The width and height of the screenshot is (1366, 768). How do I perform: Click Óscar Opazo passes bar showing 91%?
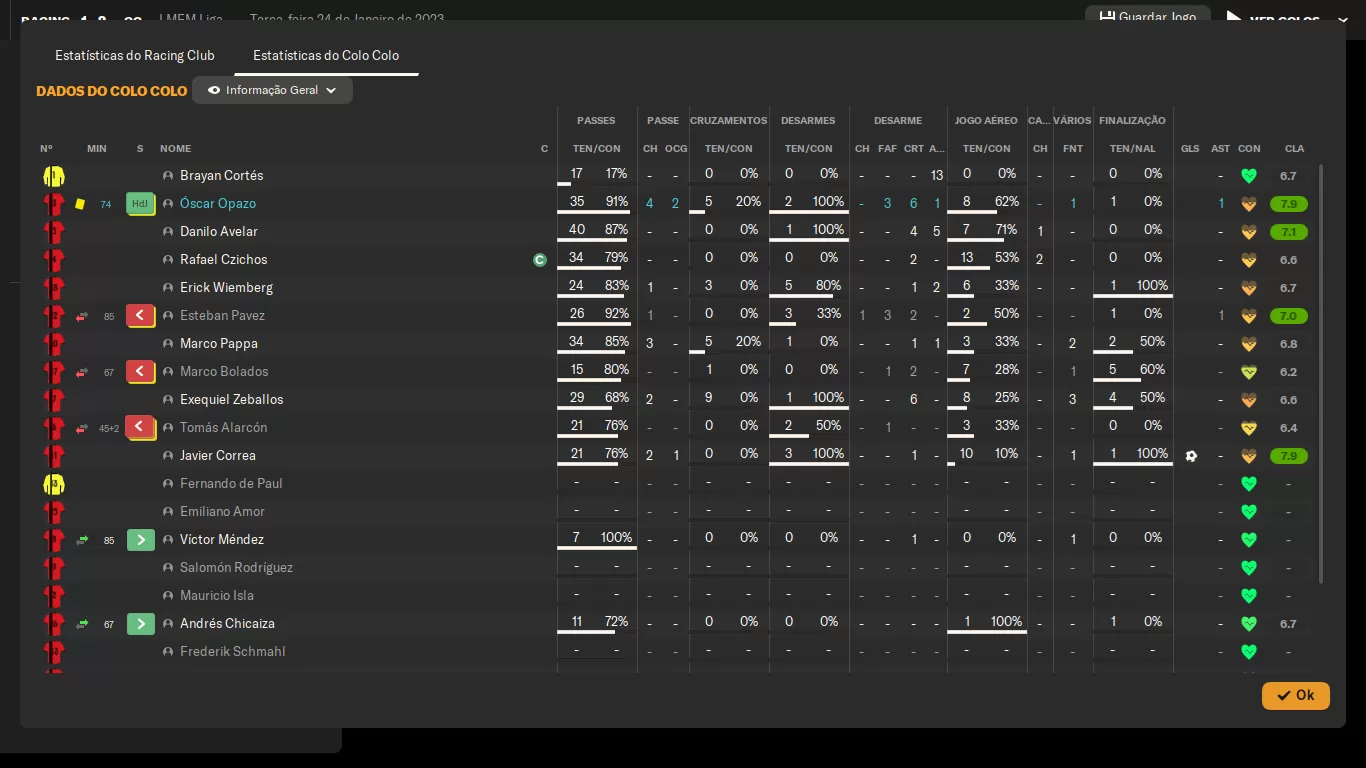point(596,204)
